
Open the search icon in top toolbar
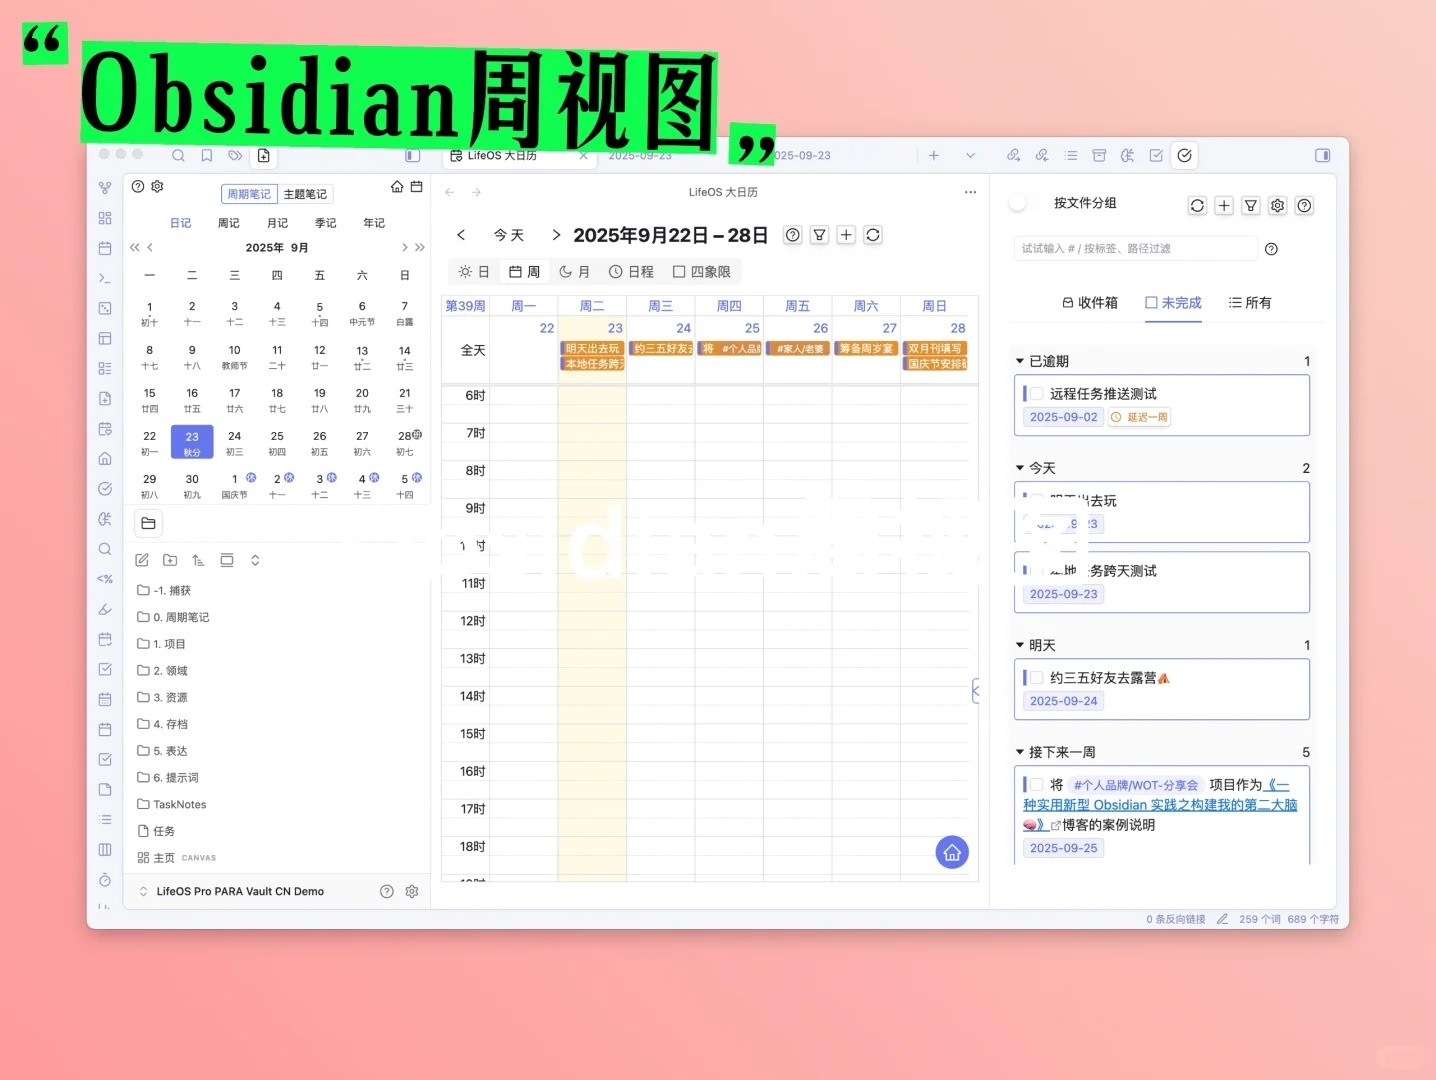coord(178,155)
